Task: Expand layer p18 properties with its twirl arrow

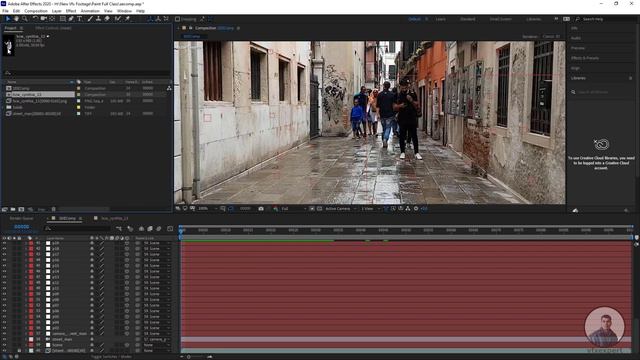Action: [26, 249]
